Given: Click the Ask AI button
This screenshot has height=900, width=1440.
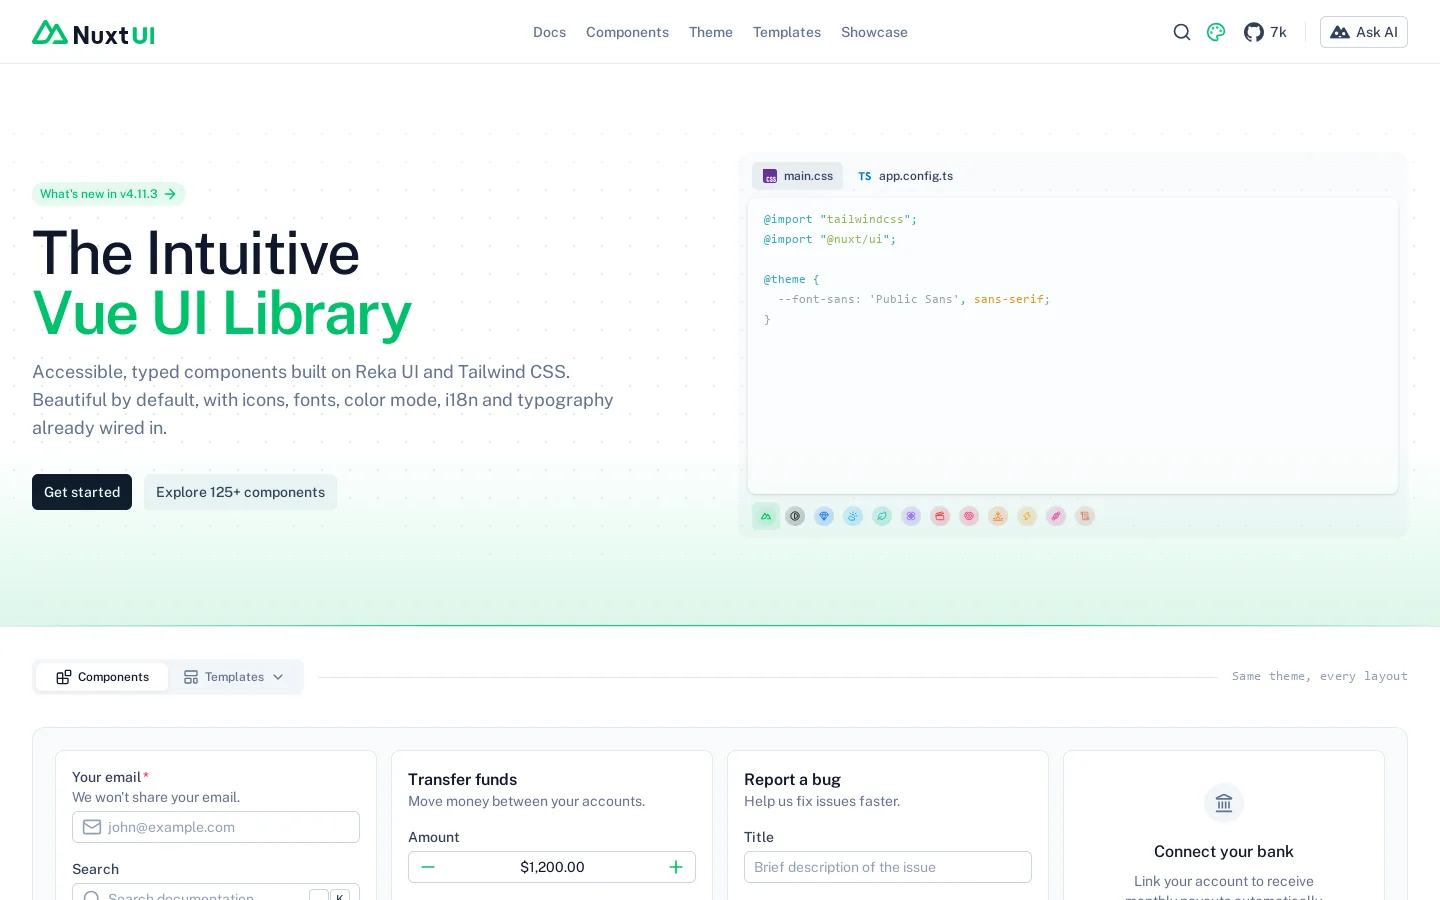Looking at the screenshot, I should [x=1364, y=32].
